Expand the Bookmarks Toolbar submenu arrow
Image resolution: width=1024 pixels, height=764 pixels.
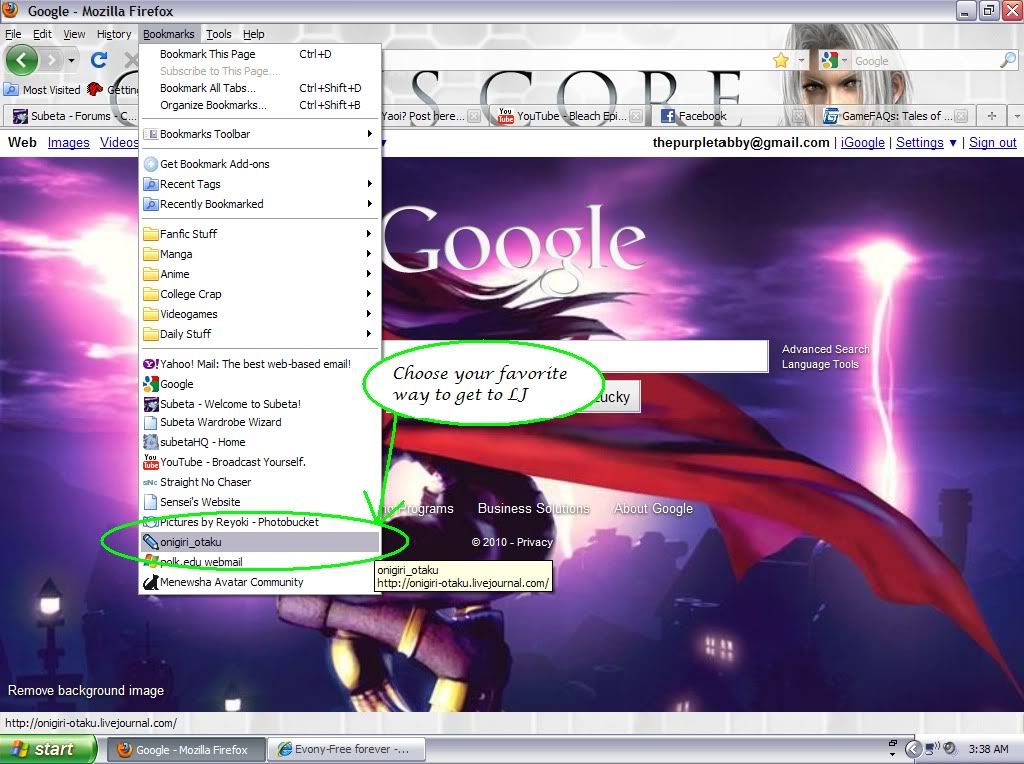click(370, 134)
